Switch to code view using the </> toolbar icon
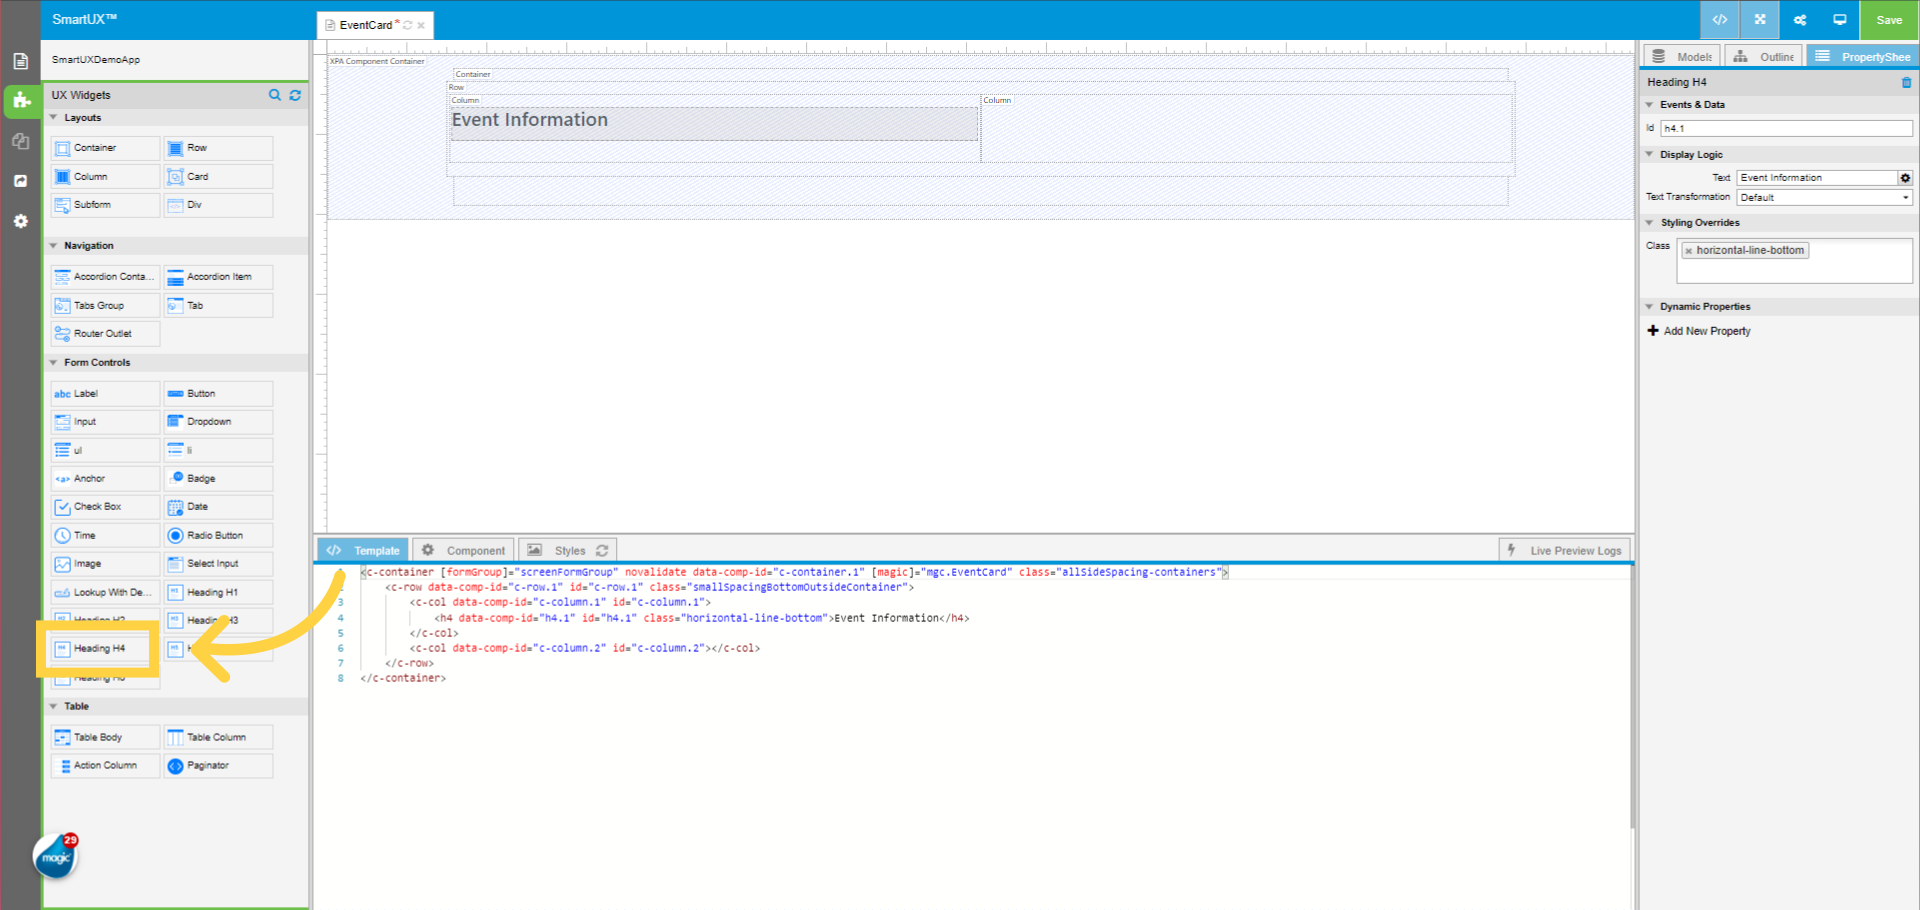Screen dimensions: 1920x910 (x=1719, y=20)
